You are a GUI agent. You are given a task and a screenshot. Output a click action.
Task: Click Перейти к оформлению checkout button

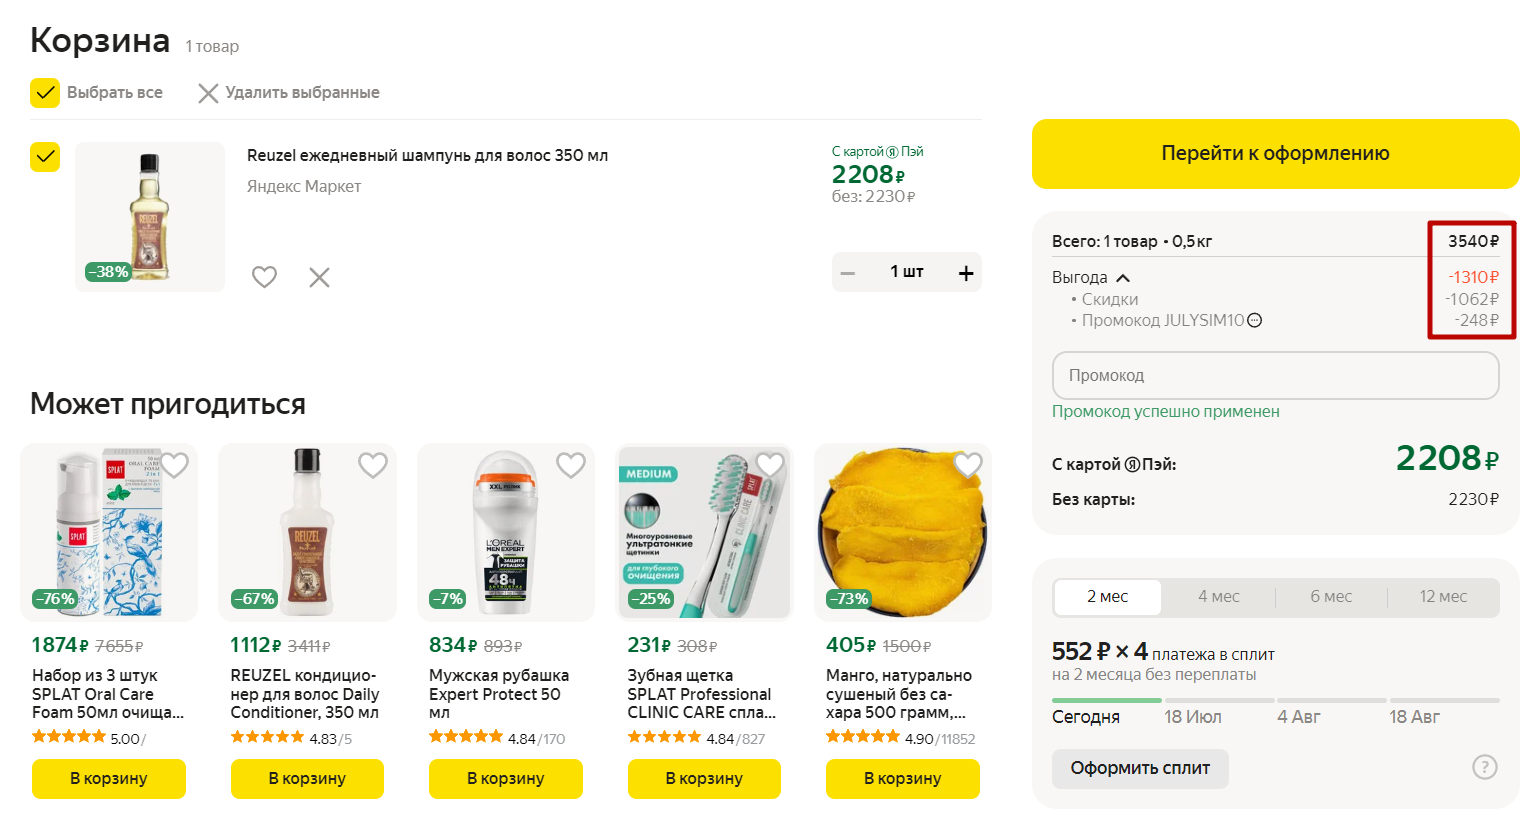tap(1275, 154)
